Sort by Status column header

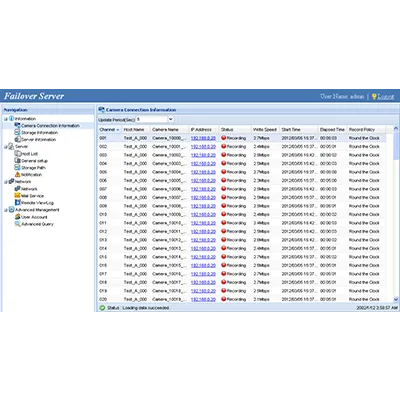pyautogui.click(x=235, y=129)
